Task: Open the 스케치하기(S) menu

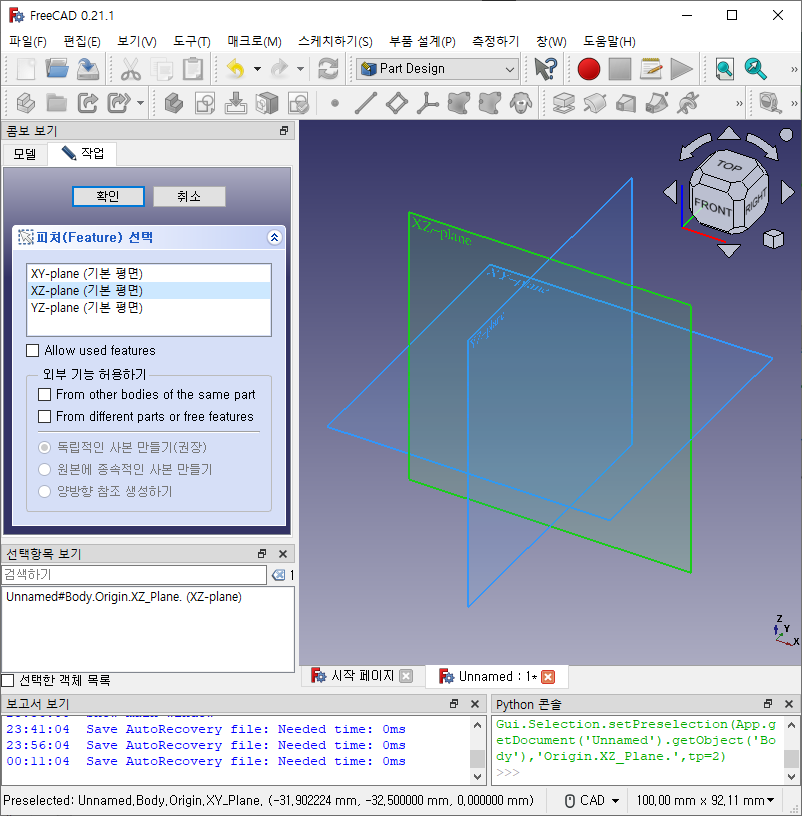Action: tap(335, 41)
